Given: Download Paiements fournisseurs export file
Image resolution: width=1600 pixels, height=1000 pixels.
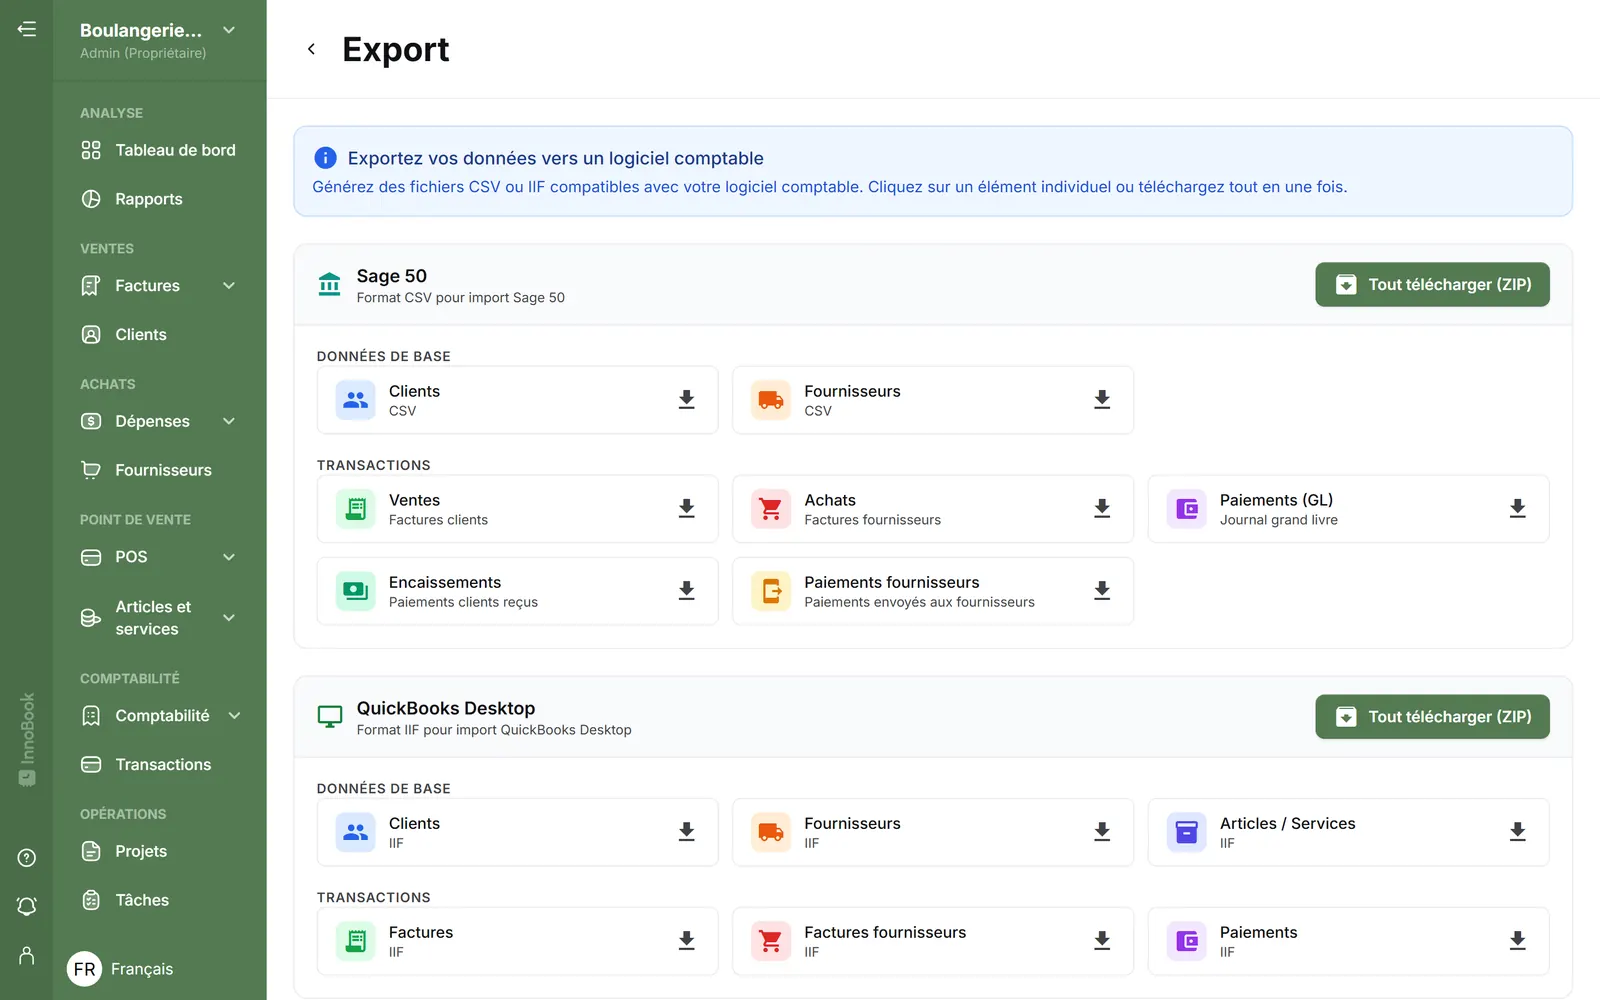Looking at the screenshot, I should (x=1102, y=591).
